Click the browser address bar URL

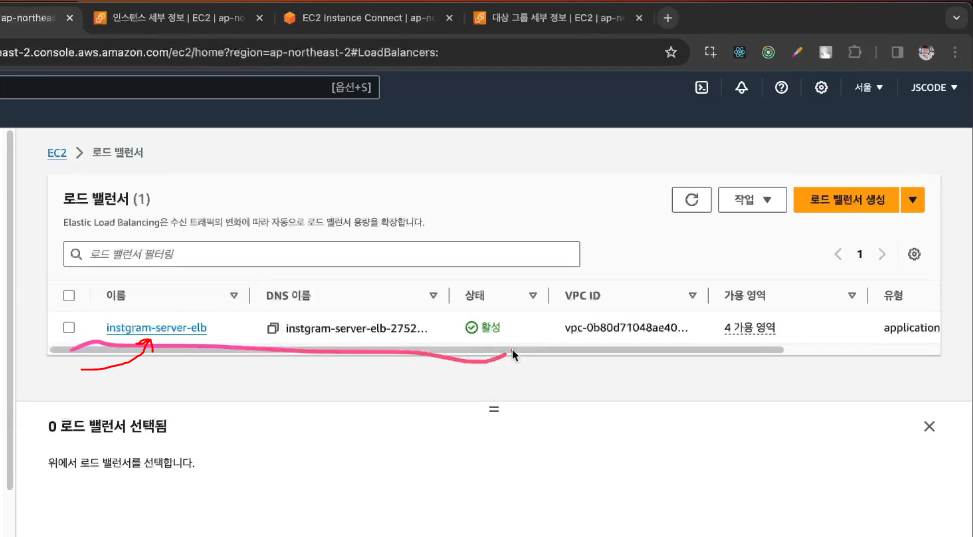218,52
